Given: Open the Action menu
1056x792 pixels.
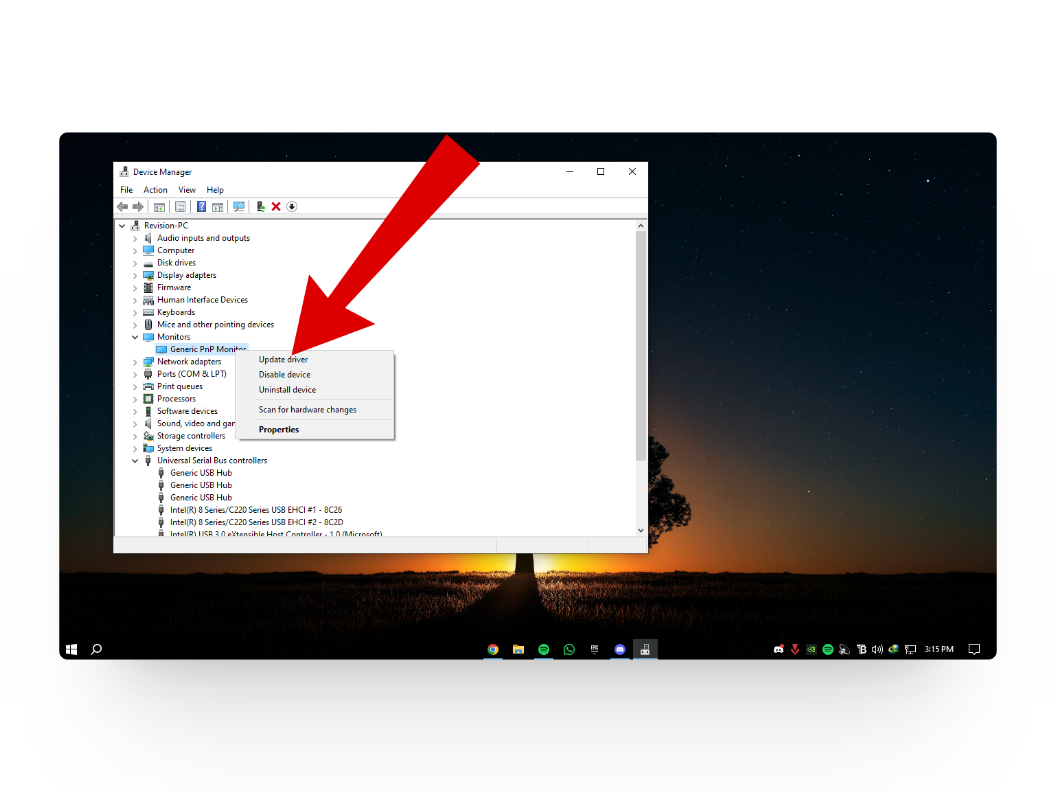Looking at the screenshot, I should click(x=156, y=190).
